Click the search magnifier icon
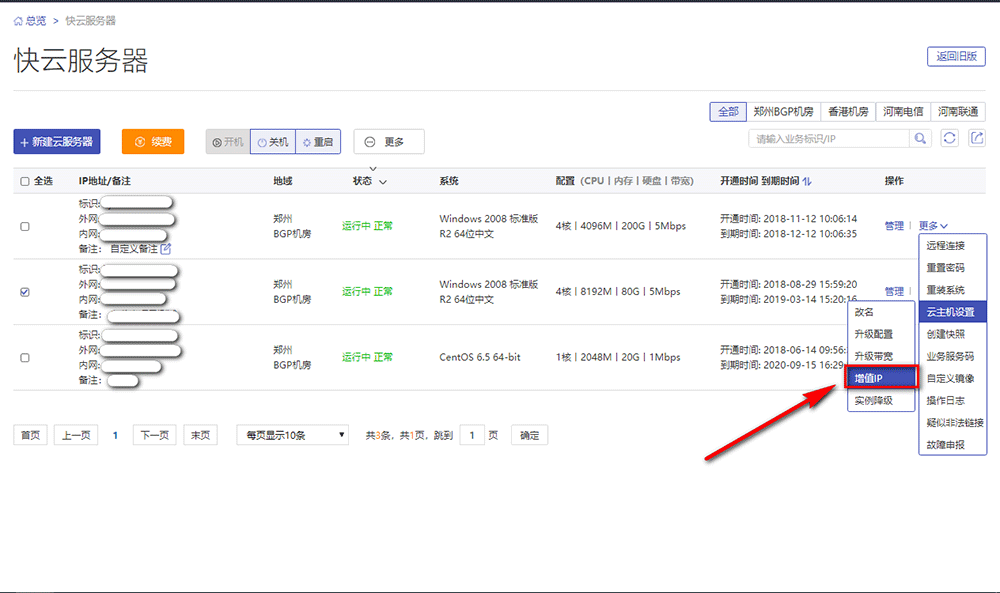 tap(919, 139)
